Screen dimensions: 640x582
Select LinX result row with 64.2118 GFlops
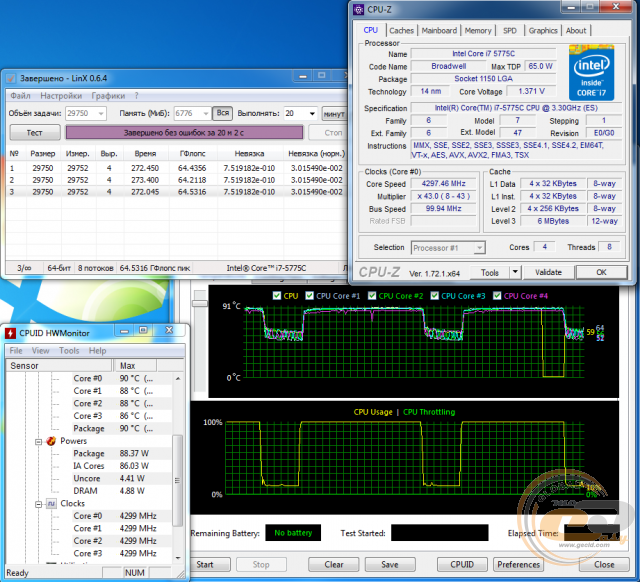pos(176,180)
